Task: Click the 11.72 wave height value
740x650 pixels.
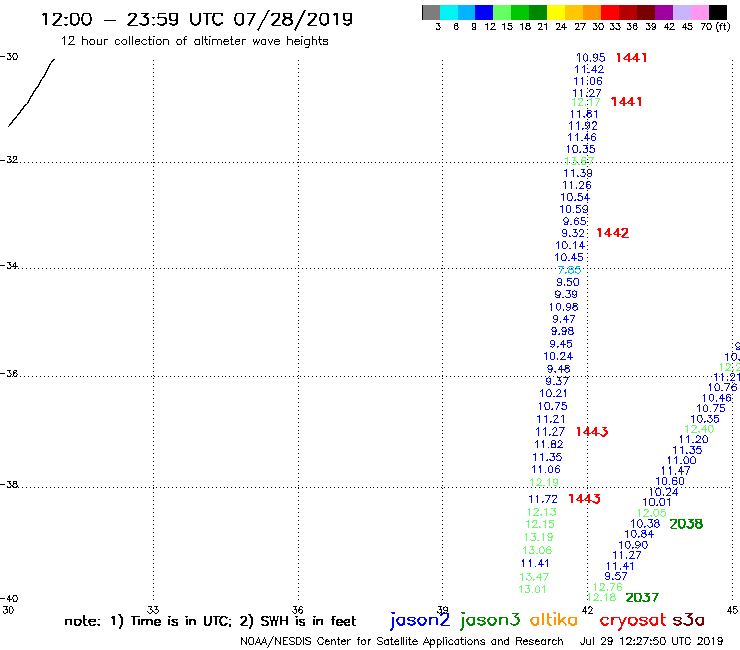Action: (543, 499)
